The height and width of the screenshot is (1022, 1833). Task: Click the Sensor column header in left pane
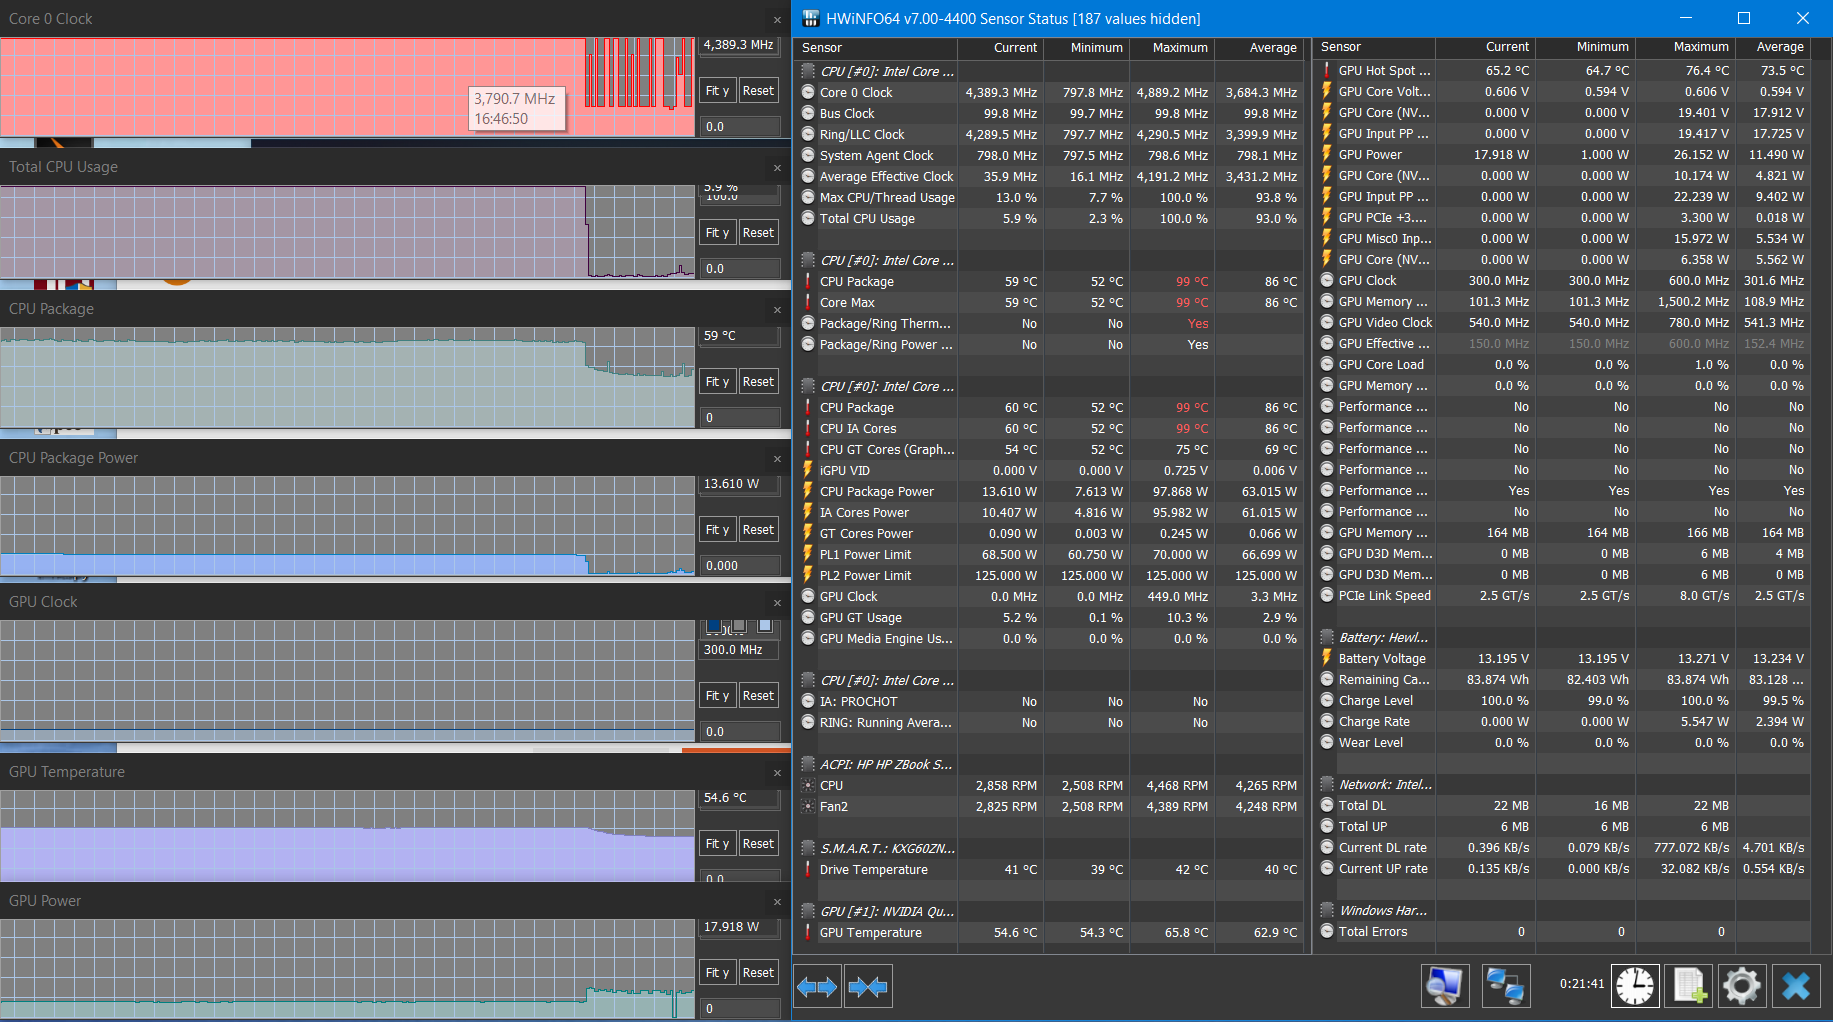tap(876, 48)
